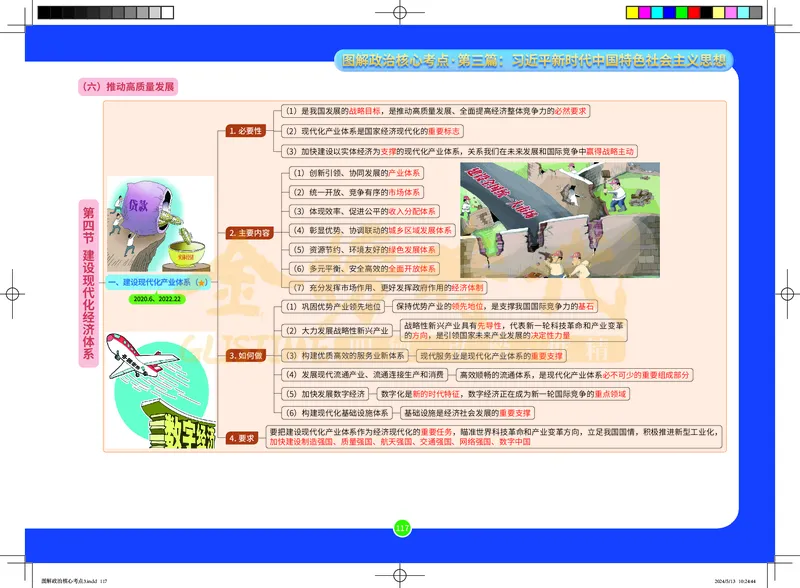Click the circled star icon after 建设现代化产业体系
Image resolution: width=800 pixels, height=588 pixels.
[201, 283]
